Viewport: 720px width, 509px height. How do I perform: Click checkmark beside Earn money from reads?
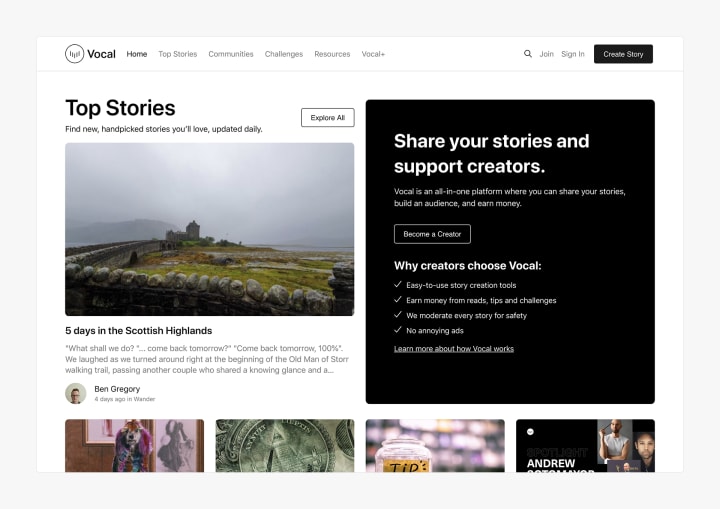tap(398, 300)
